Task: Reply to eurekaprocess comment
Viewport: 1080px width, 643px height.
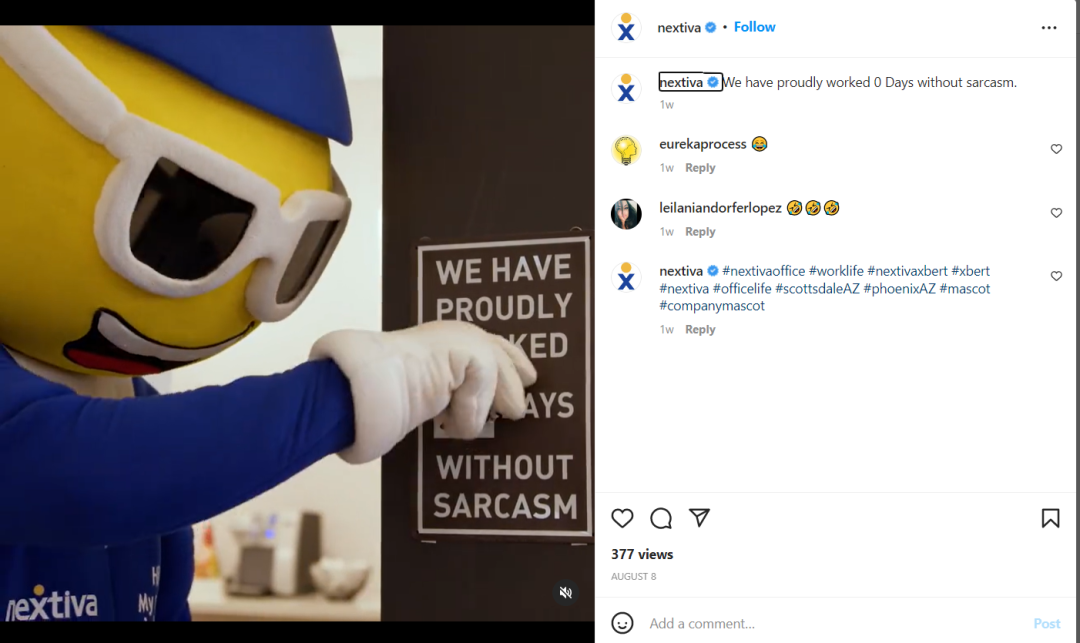Action: pos(700,168)
